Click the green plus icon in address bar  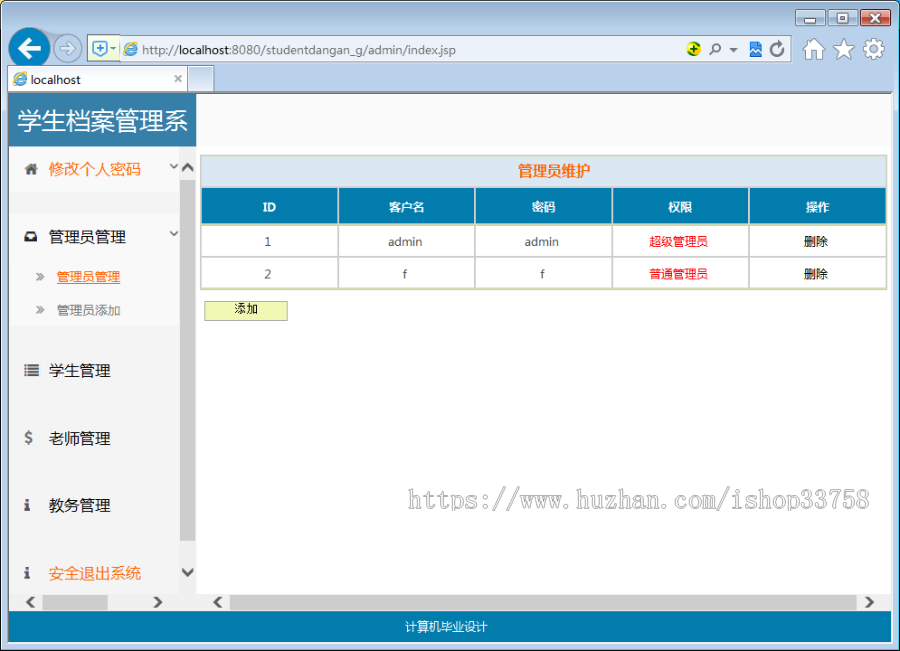pos(693,49)
